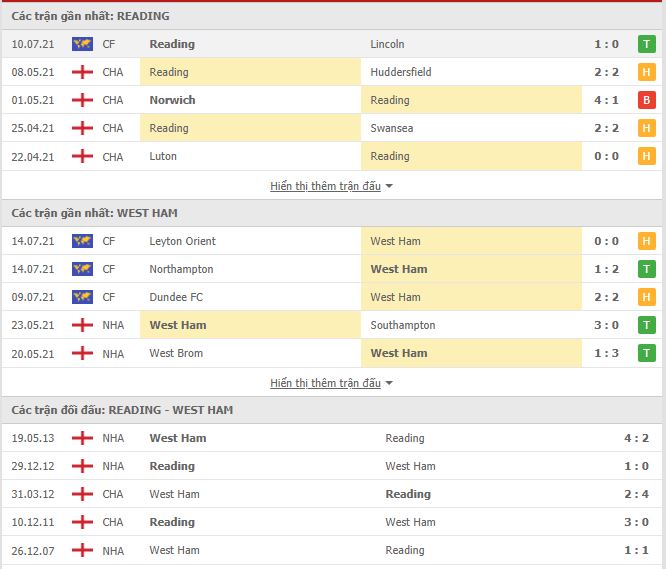Viewport: 666px width, 569px height.
Task: Click CHA label in 10.12.11 row
Action: [x=113, y=522]
